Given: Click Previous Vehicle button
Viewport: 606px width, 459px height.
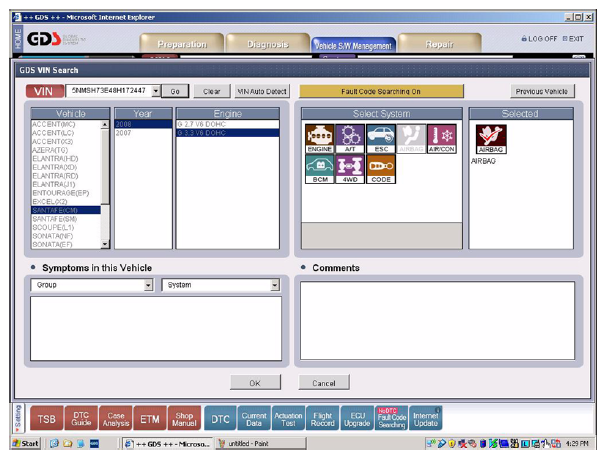Looking at the screenshot, I should pos(542,91).
